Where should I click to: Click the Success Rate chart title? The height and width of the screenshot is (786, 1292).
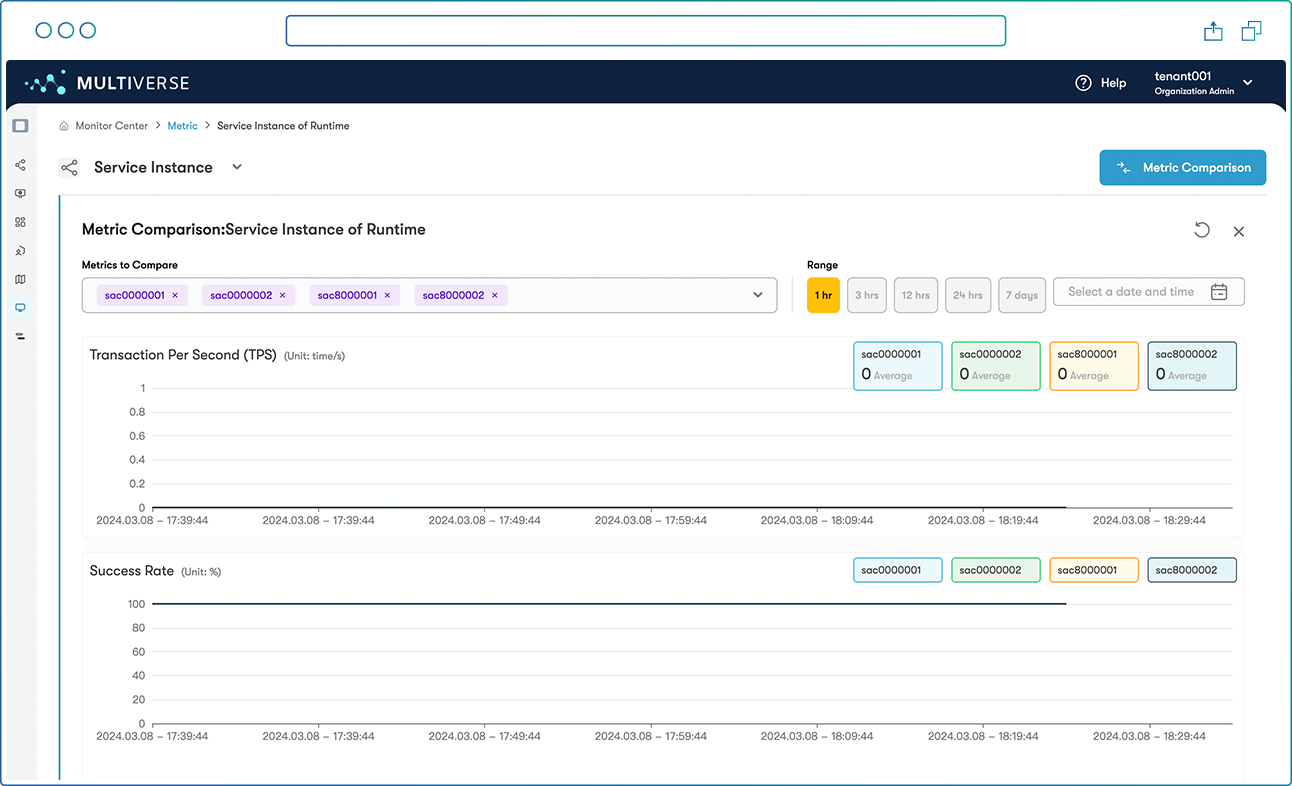point(132,571)
